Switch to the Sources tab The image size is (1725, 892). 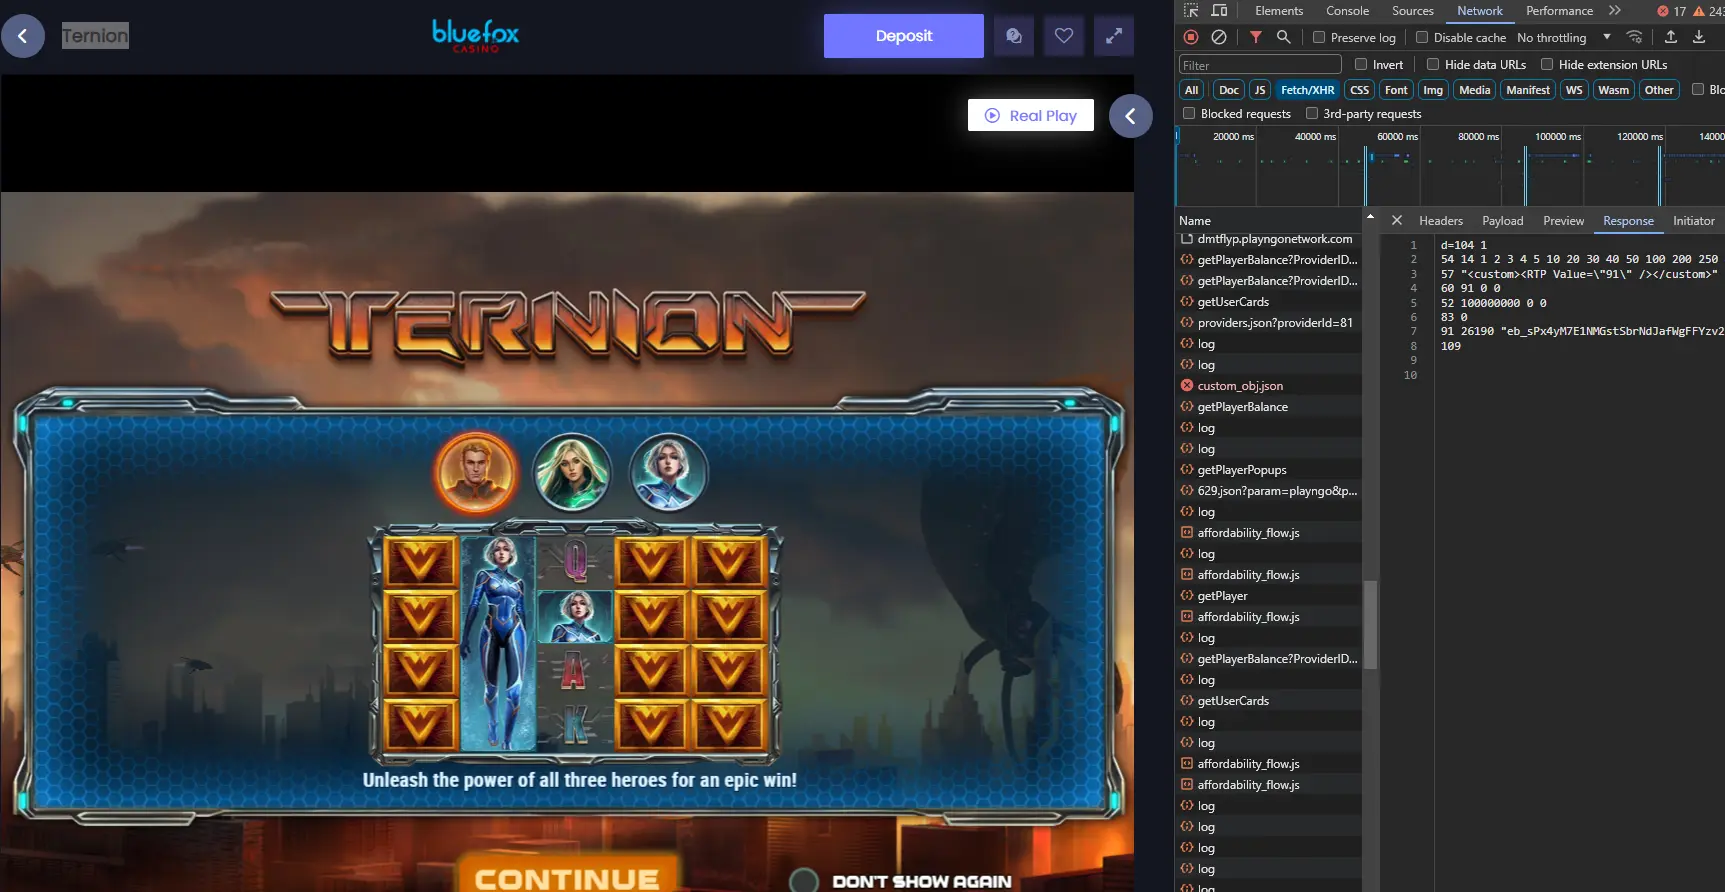click(x=1413, y=11)
